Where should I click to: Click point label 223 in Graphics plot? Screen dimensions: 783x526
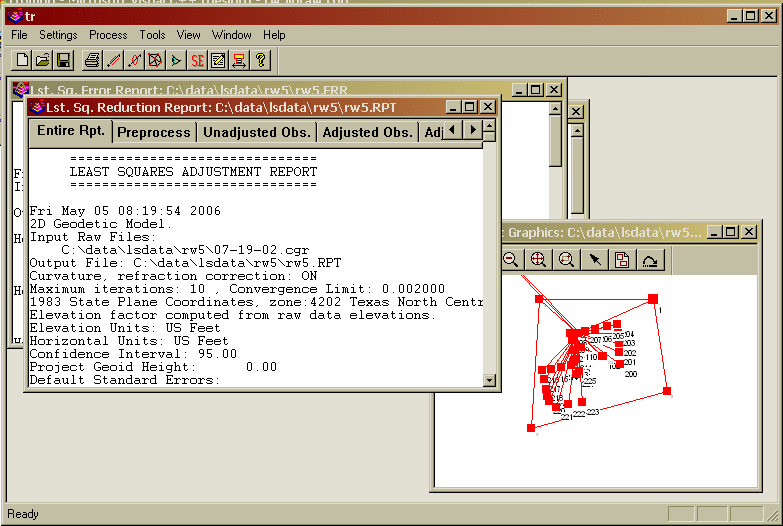(x=593, y=412)
